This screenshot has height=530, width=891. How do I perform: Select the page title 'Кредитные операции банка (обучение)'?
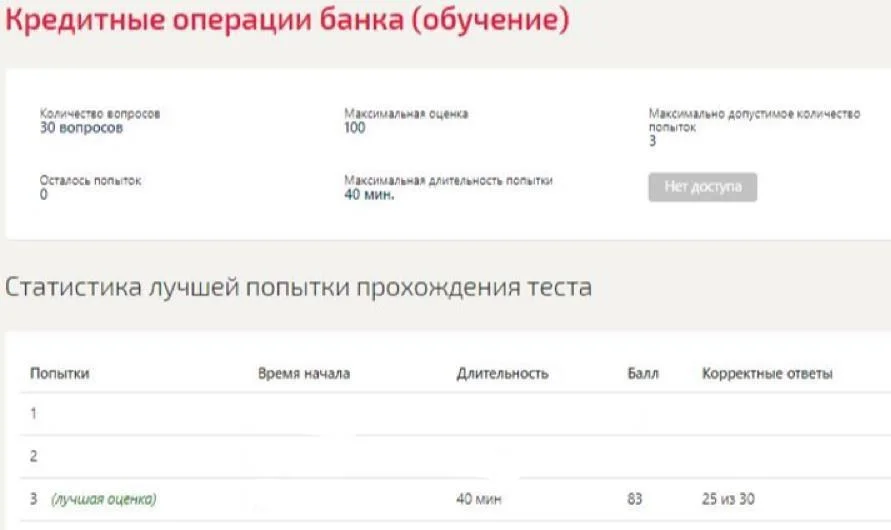coord(287,20)
